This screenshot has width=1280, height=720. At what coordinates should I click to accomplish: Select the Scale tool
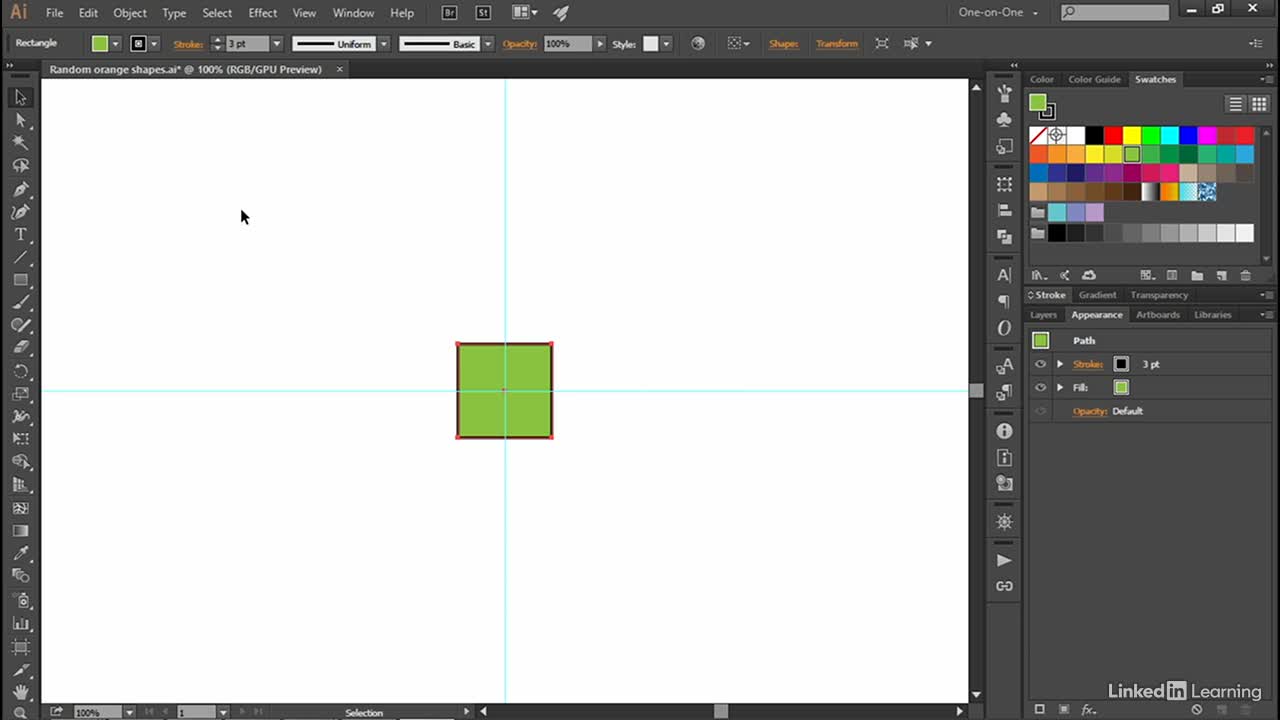click(x=20, y=394)
